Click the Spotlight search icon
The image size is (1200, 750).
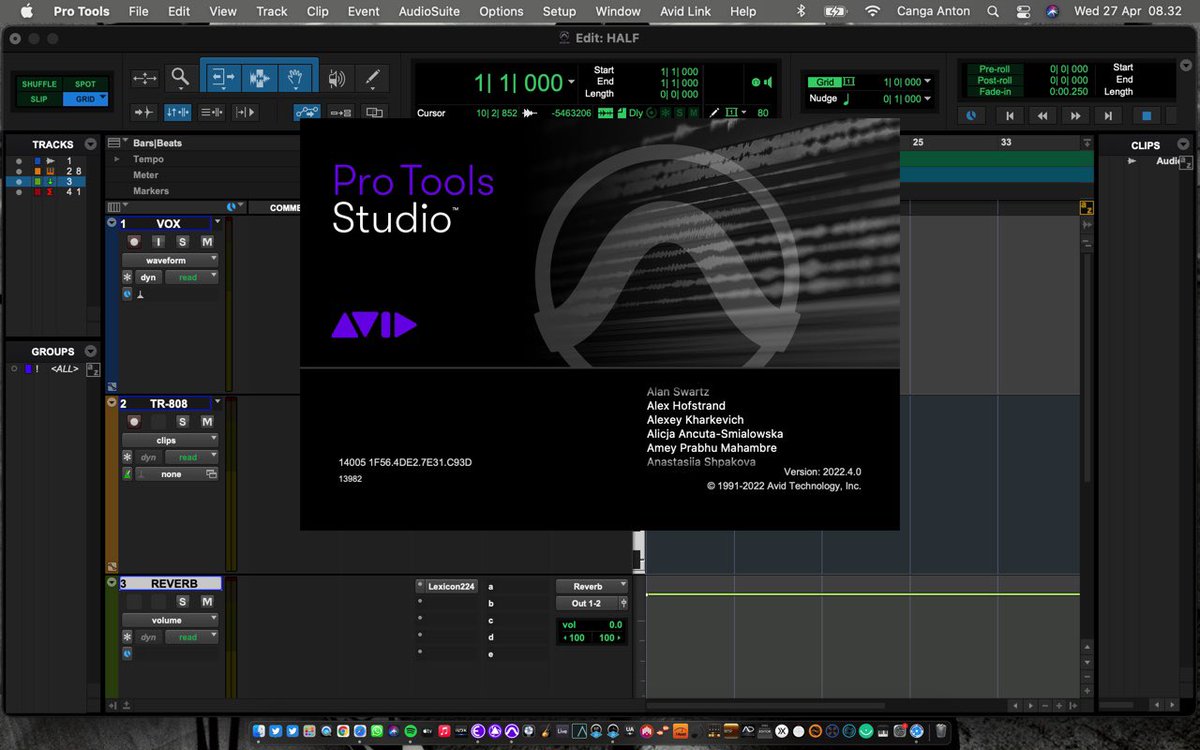[x=993, y=11]
